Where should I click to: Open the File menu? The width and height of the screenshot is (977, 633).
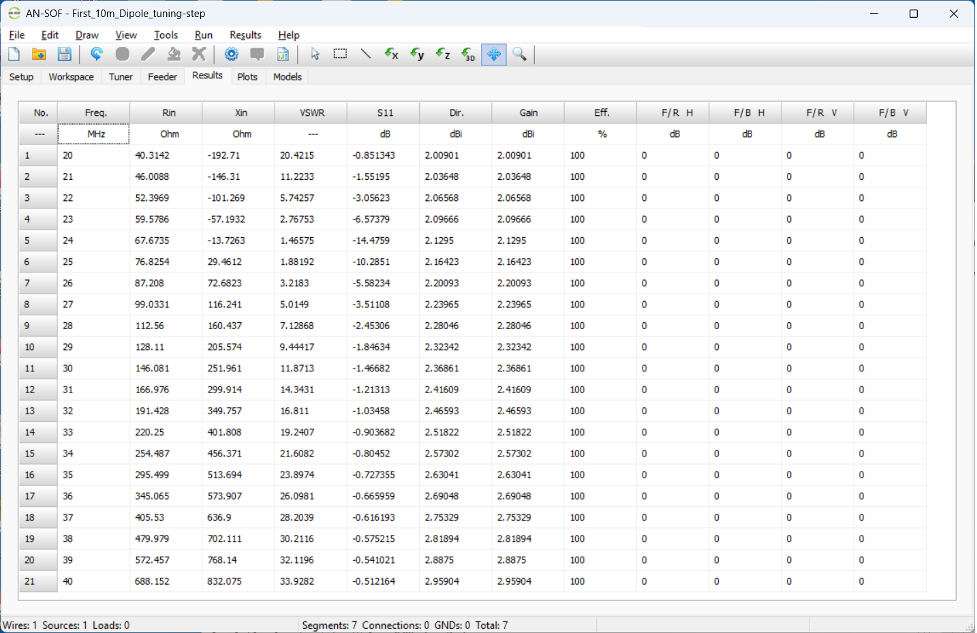[17, 35]
